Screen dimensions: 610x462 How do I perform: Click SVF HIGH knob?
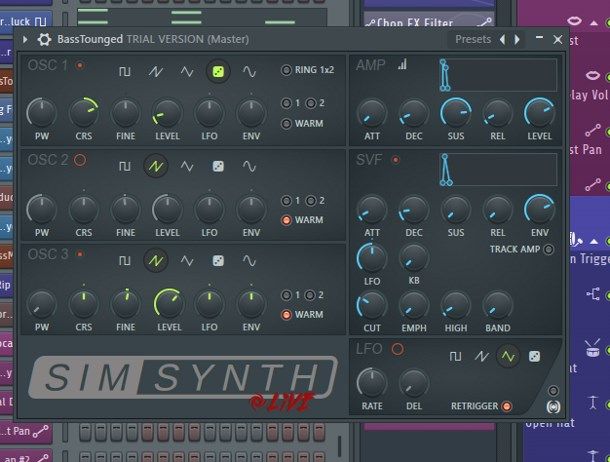[x=456, y=306]
